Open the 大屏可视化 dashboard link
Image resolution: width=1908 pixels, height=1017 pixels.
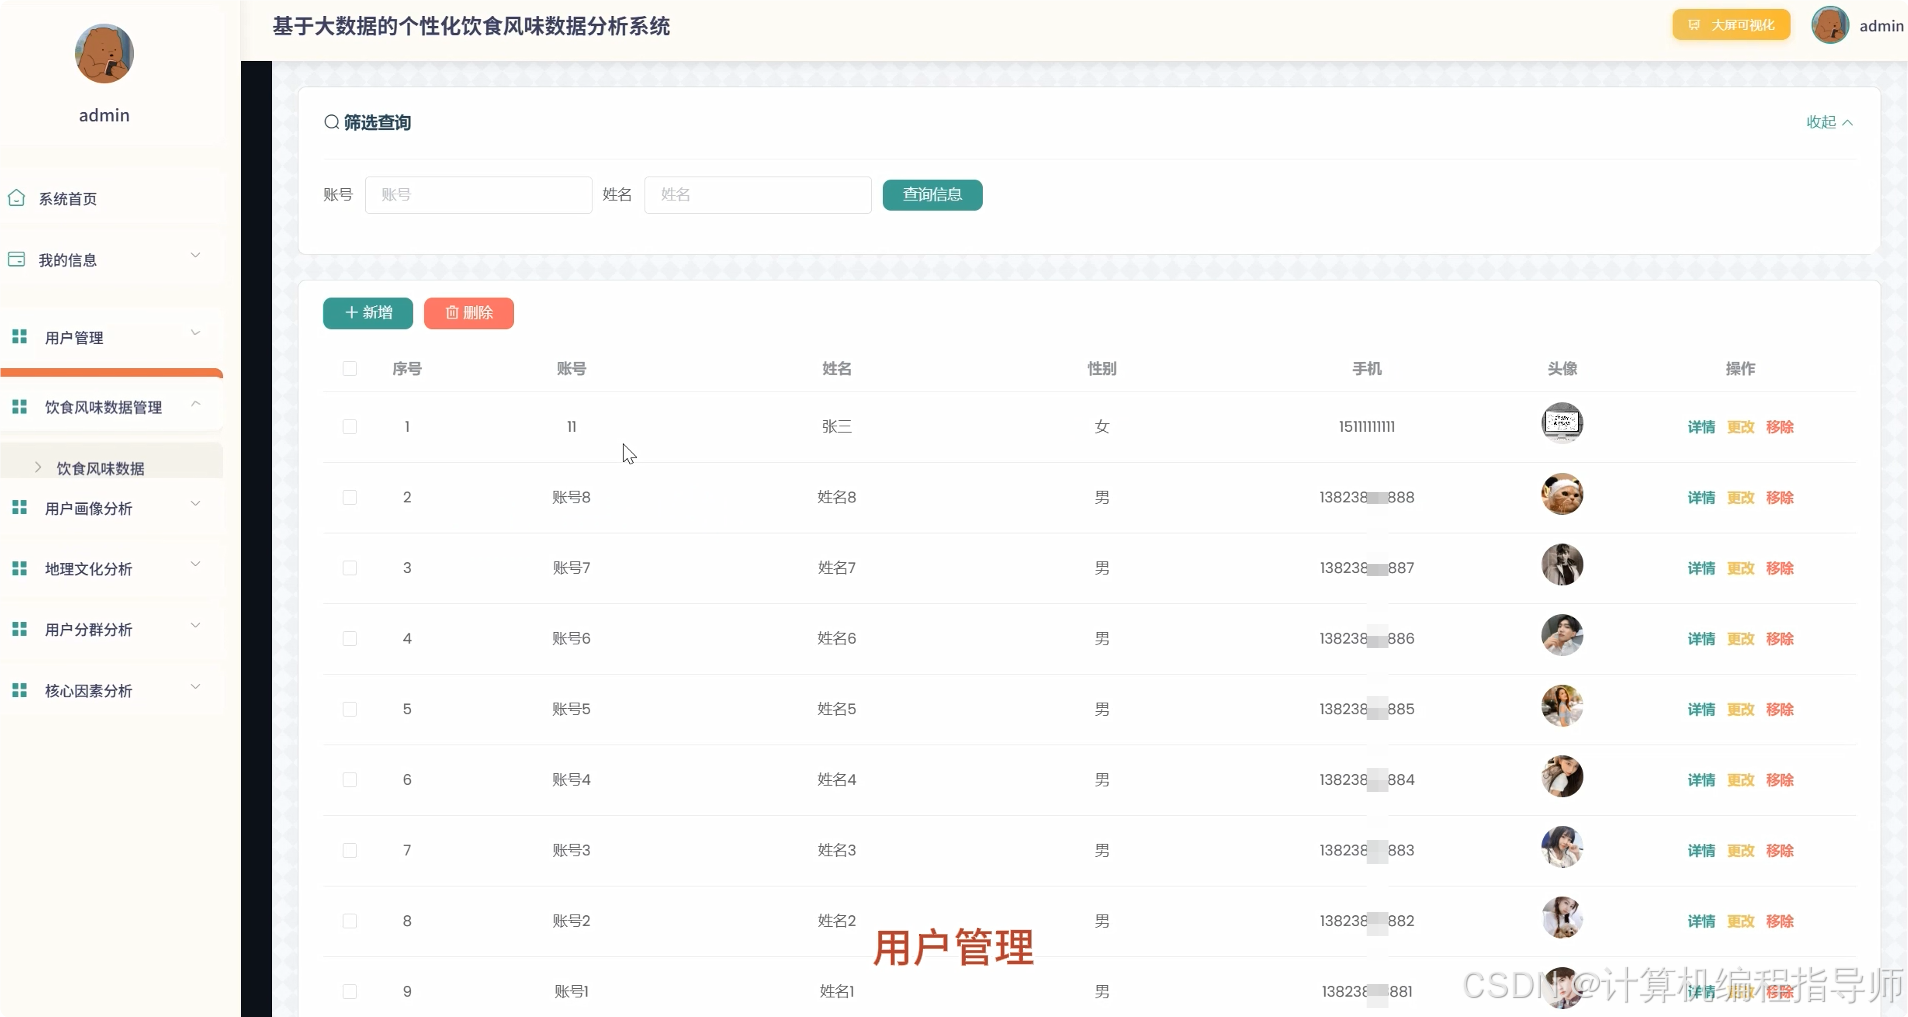tap(1731, 25)
